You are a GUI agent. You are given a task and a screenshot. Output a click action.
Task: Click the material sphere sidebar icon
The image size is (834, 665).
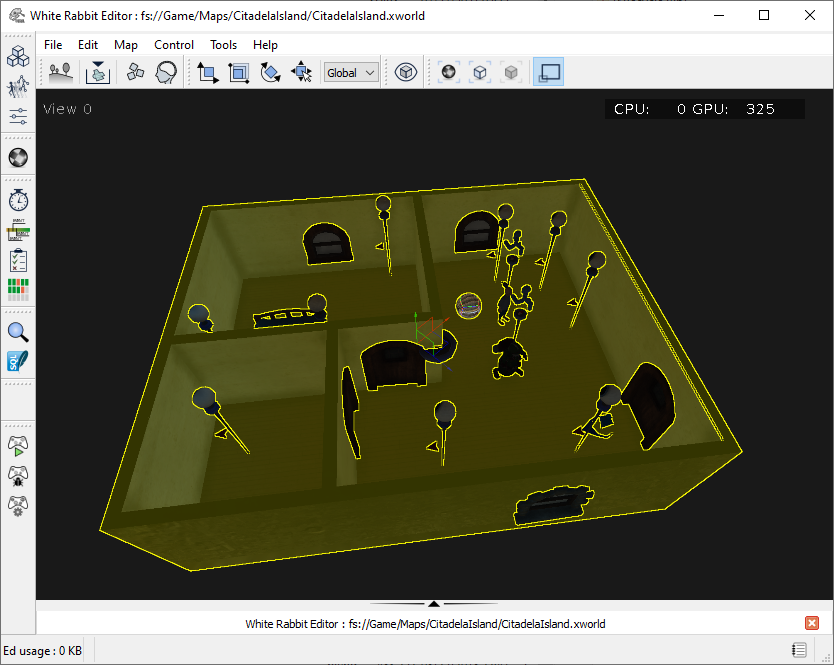point(18,157)
